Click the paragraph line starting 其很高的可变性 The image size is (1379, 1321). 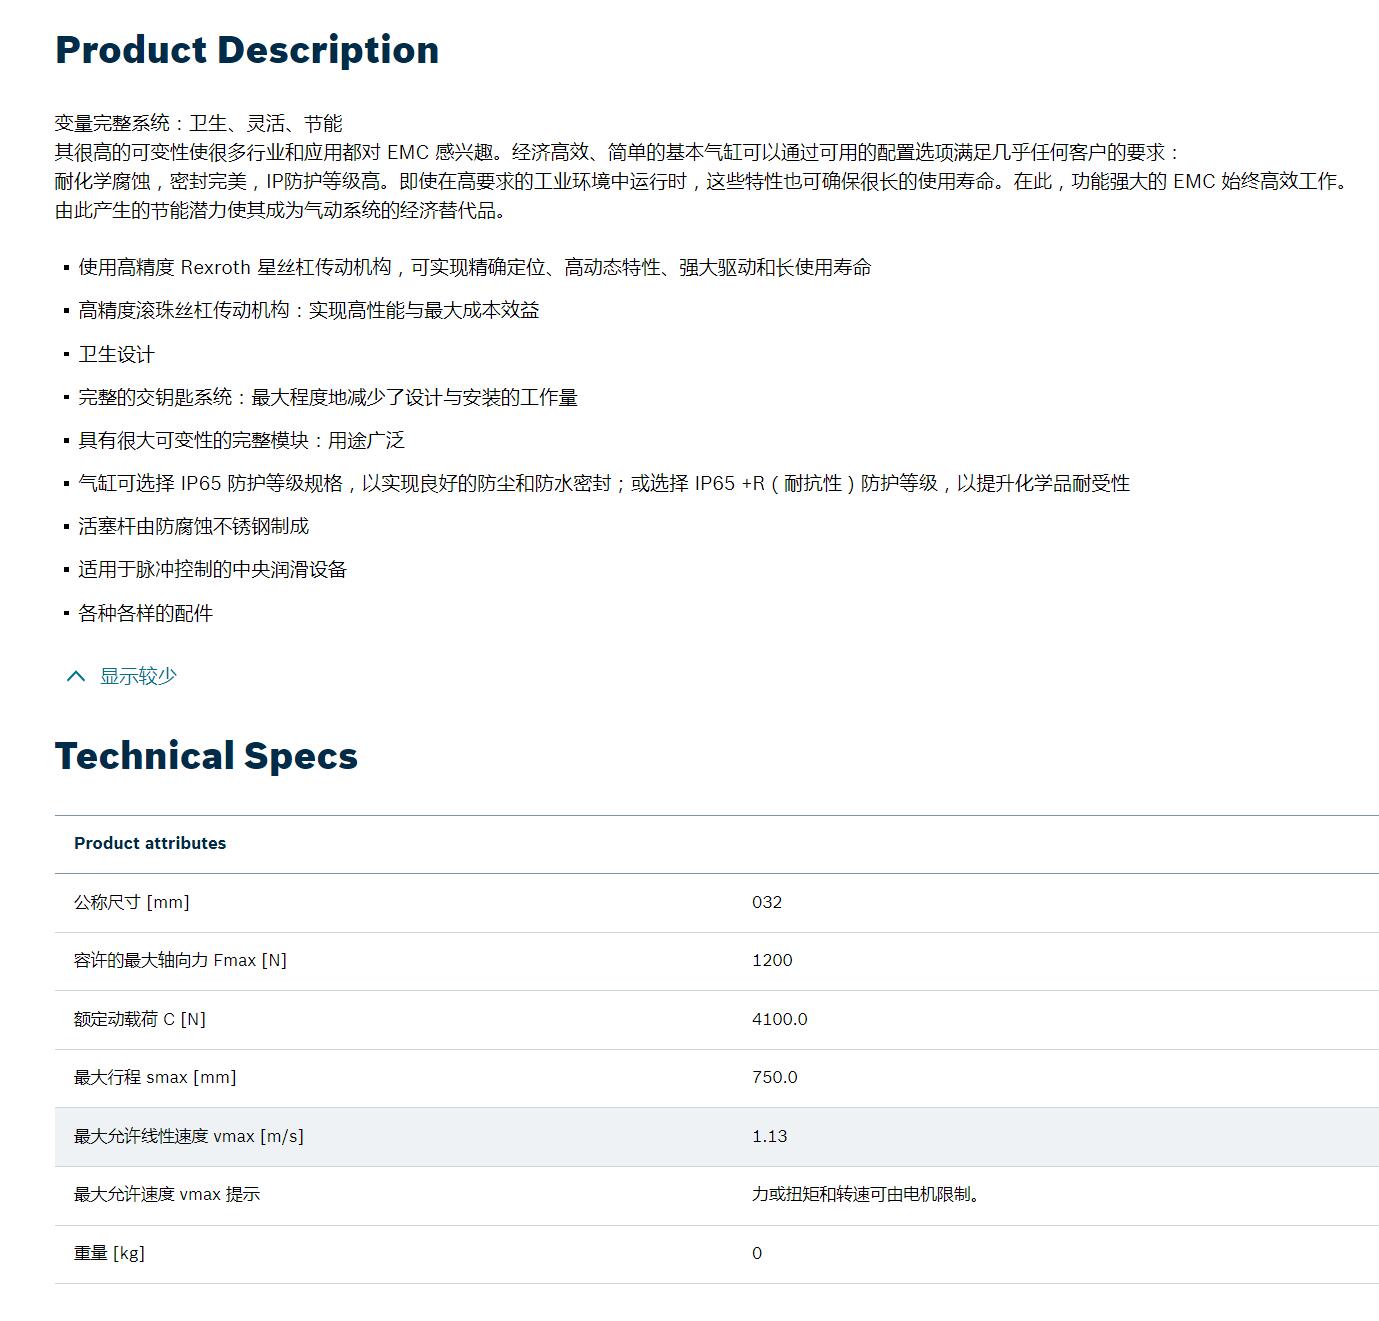pos(619,152)
